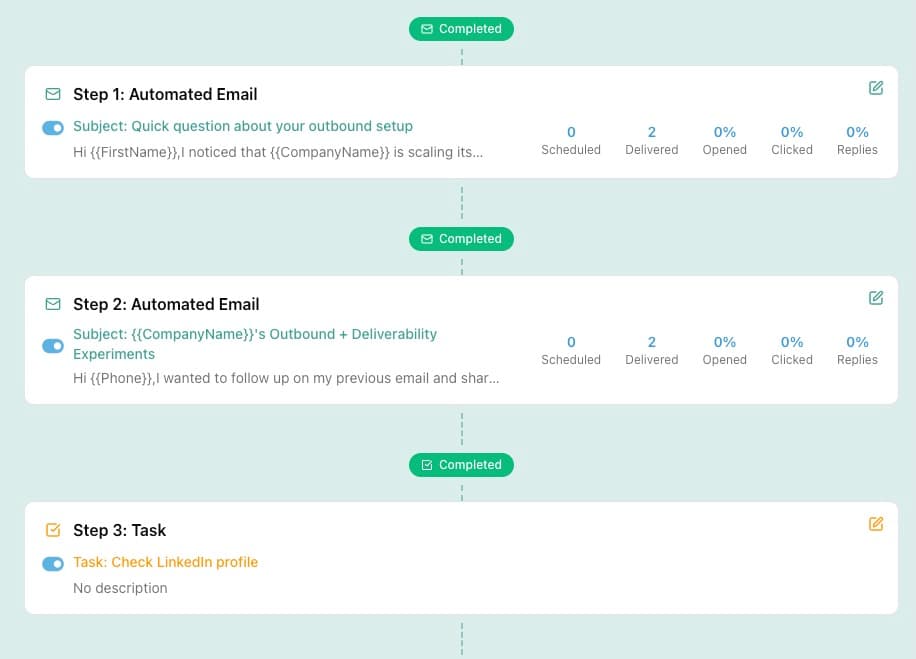Screen dimensions: 916x659
Task: Click the 'Task: Check LinkedIn profile' link
Action: click(165, 562)
